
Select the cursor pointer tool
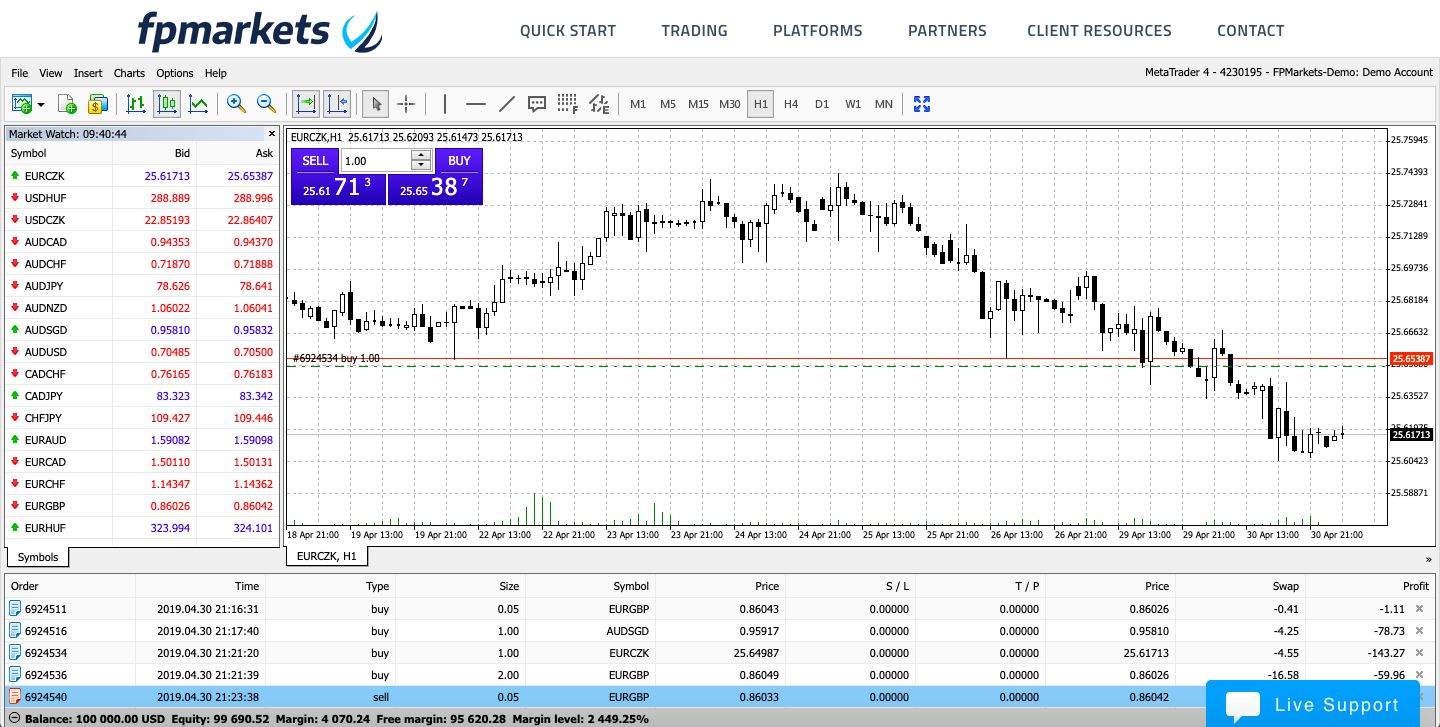pyautogui.click(x=376, y=103)
